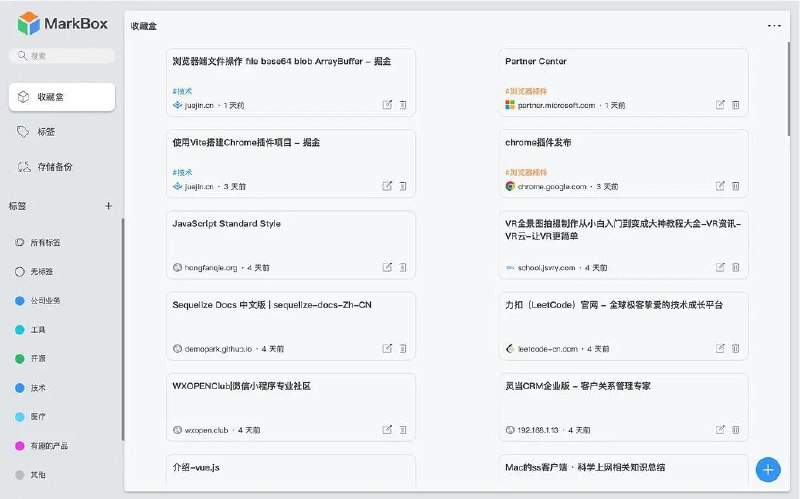Screen dimensions: 800x499
Task: Open the 收藏盒 sidebar item
Action: click(x=62, y=97)
